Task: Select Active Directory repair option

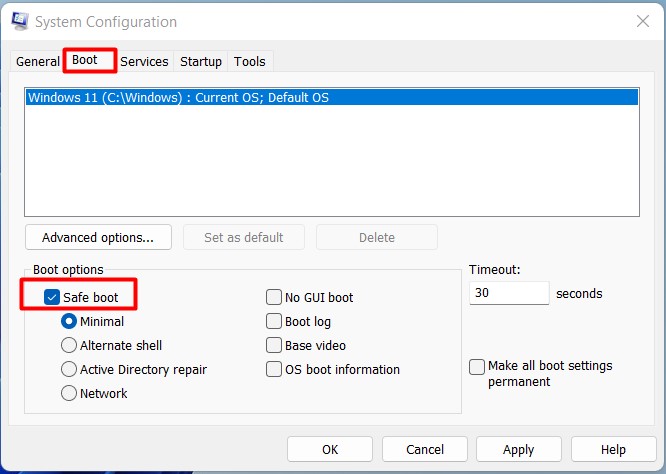Action: click(x=69, y=369)
